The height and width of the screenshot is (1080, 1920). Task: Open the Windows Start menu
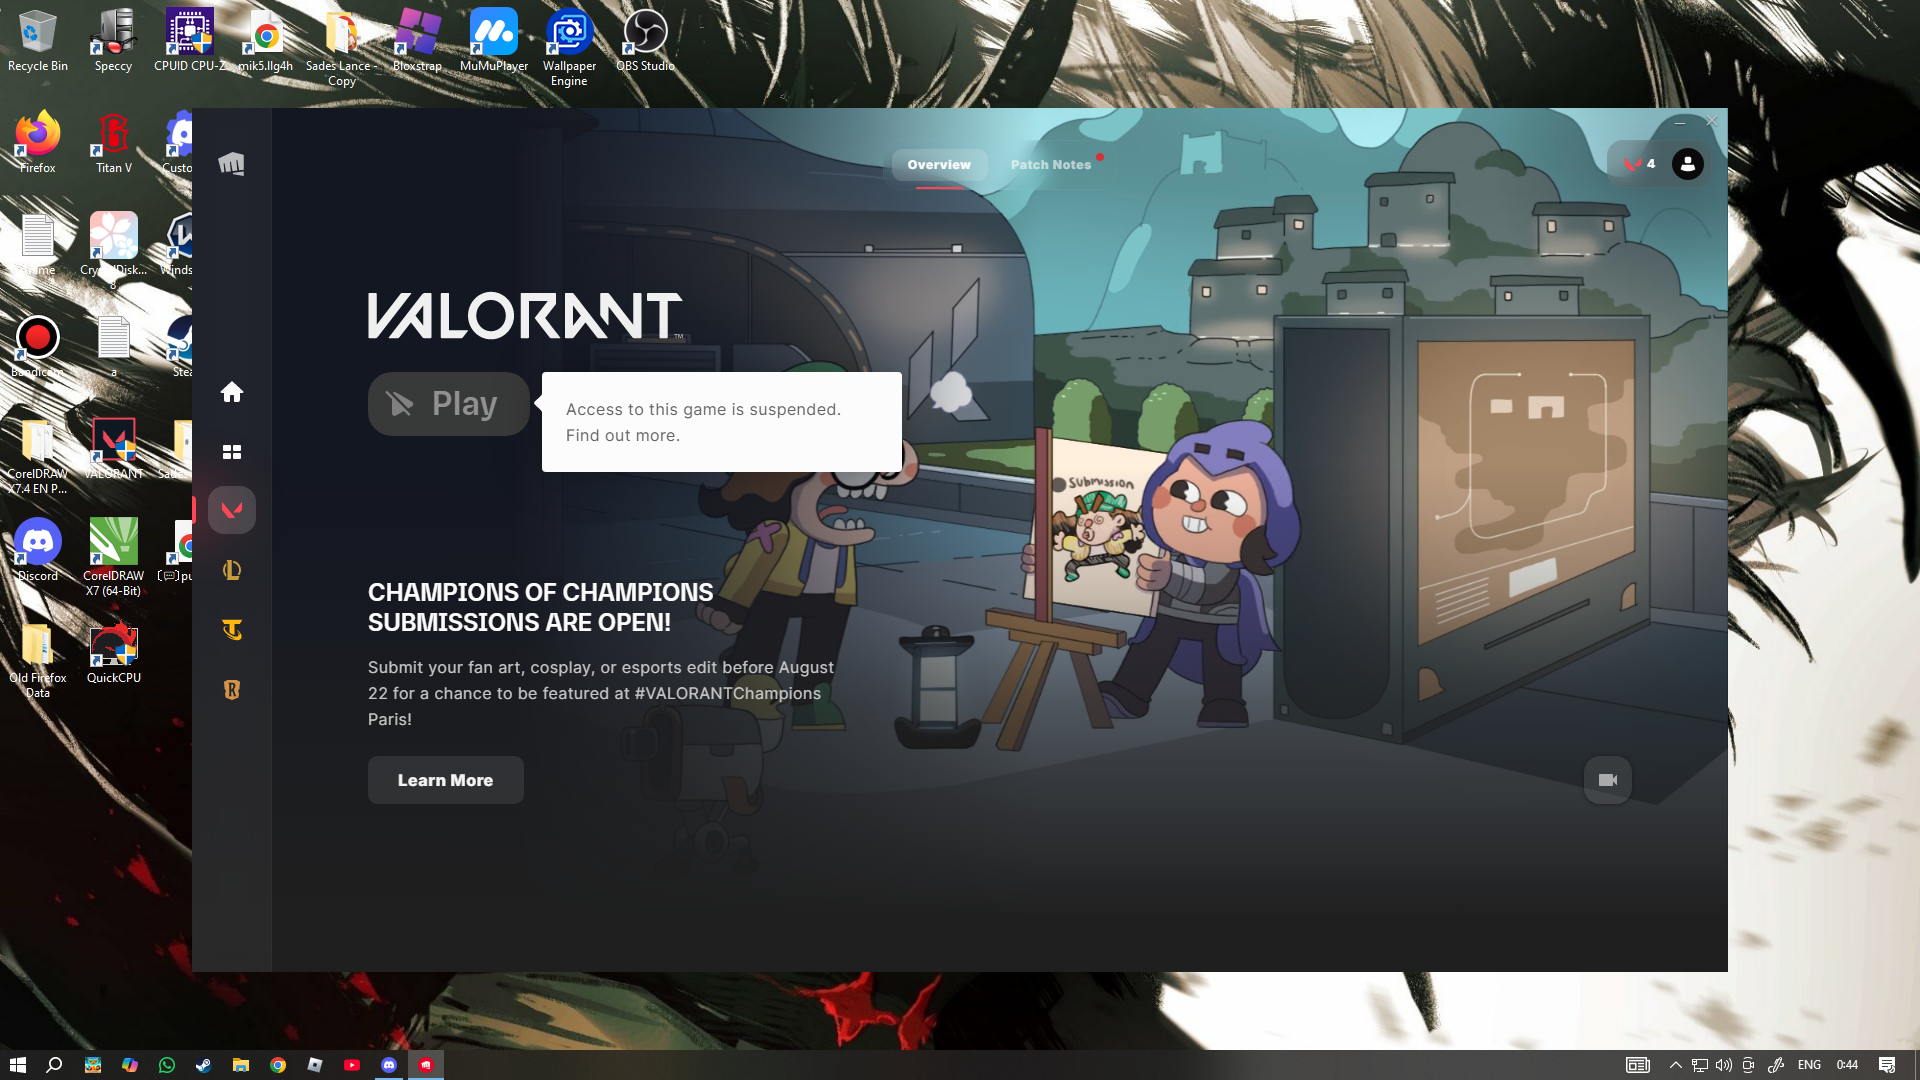point(17,1065)
